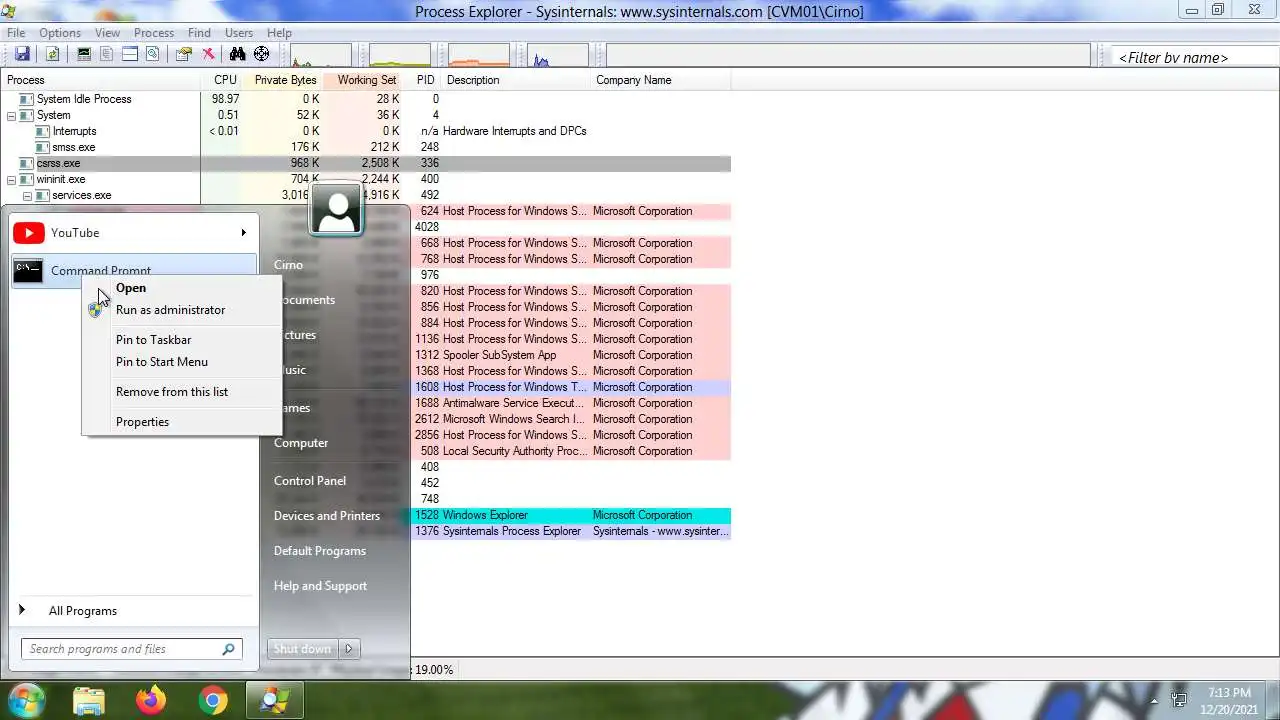Click the Find Window's Process crosshair icon
The width and height of the screenshot is (1280, 720).
tap(262, 55)
